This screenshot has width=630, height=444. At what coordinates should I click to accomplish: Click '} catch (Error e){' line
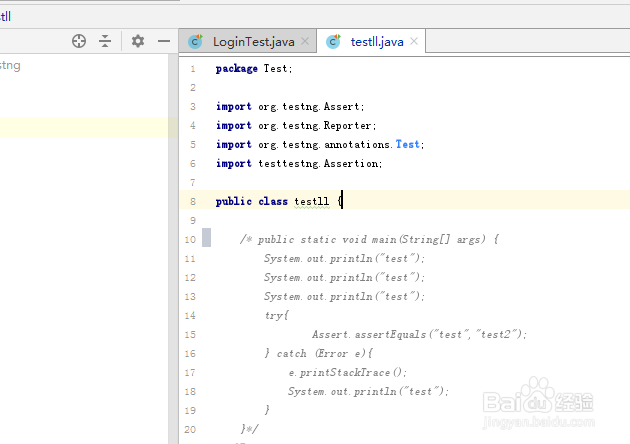(x=318, y=354)
